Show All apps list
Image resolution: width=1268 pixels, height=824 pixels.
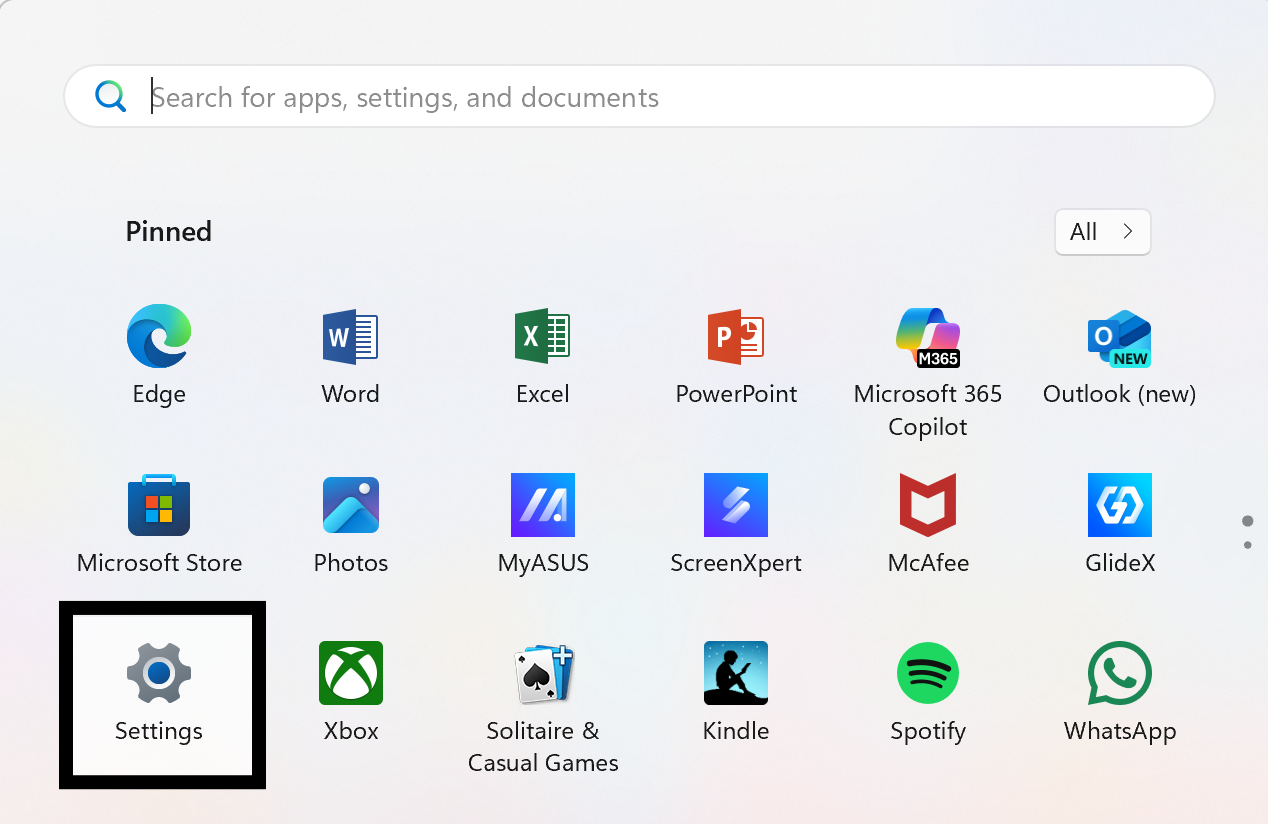pos(1103,232)
